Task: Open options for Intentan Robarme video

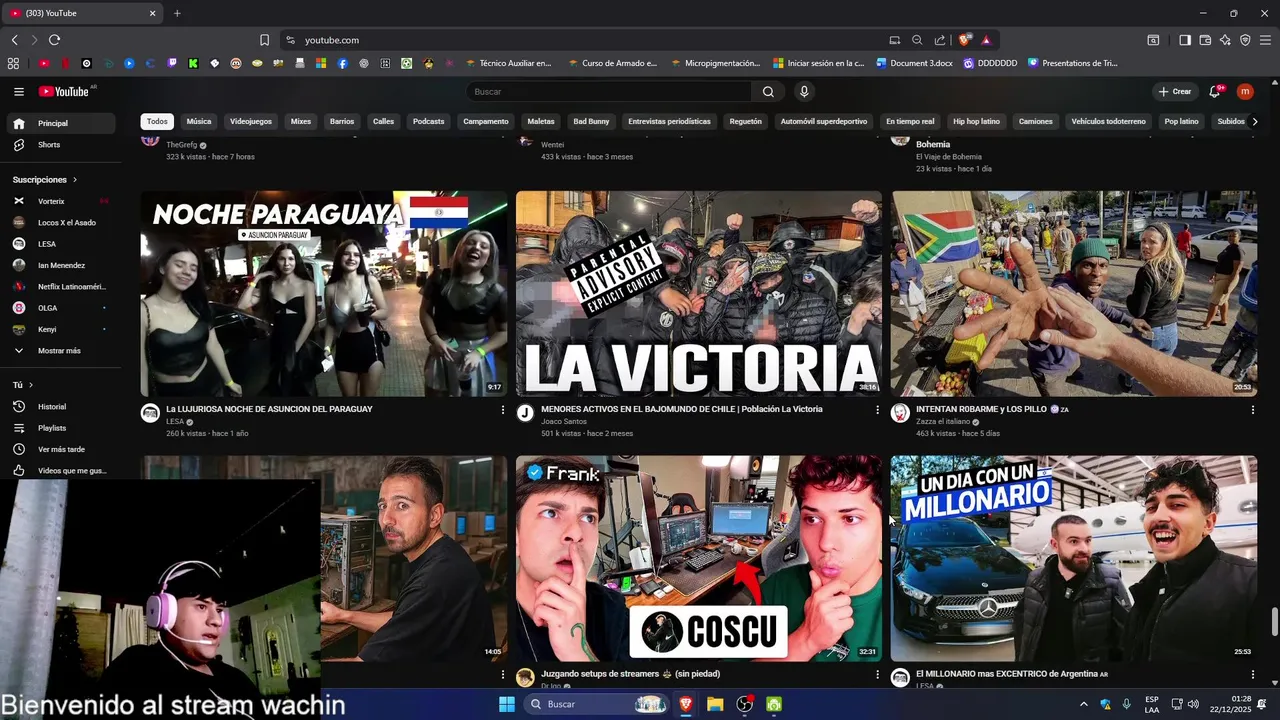Action: (x=1252, y=410)
